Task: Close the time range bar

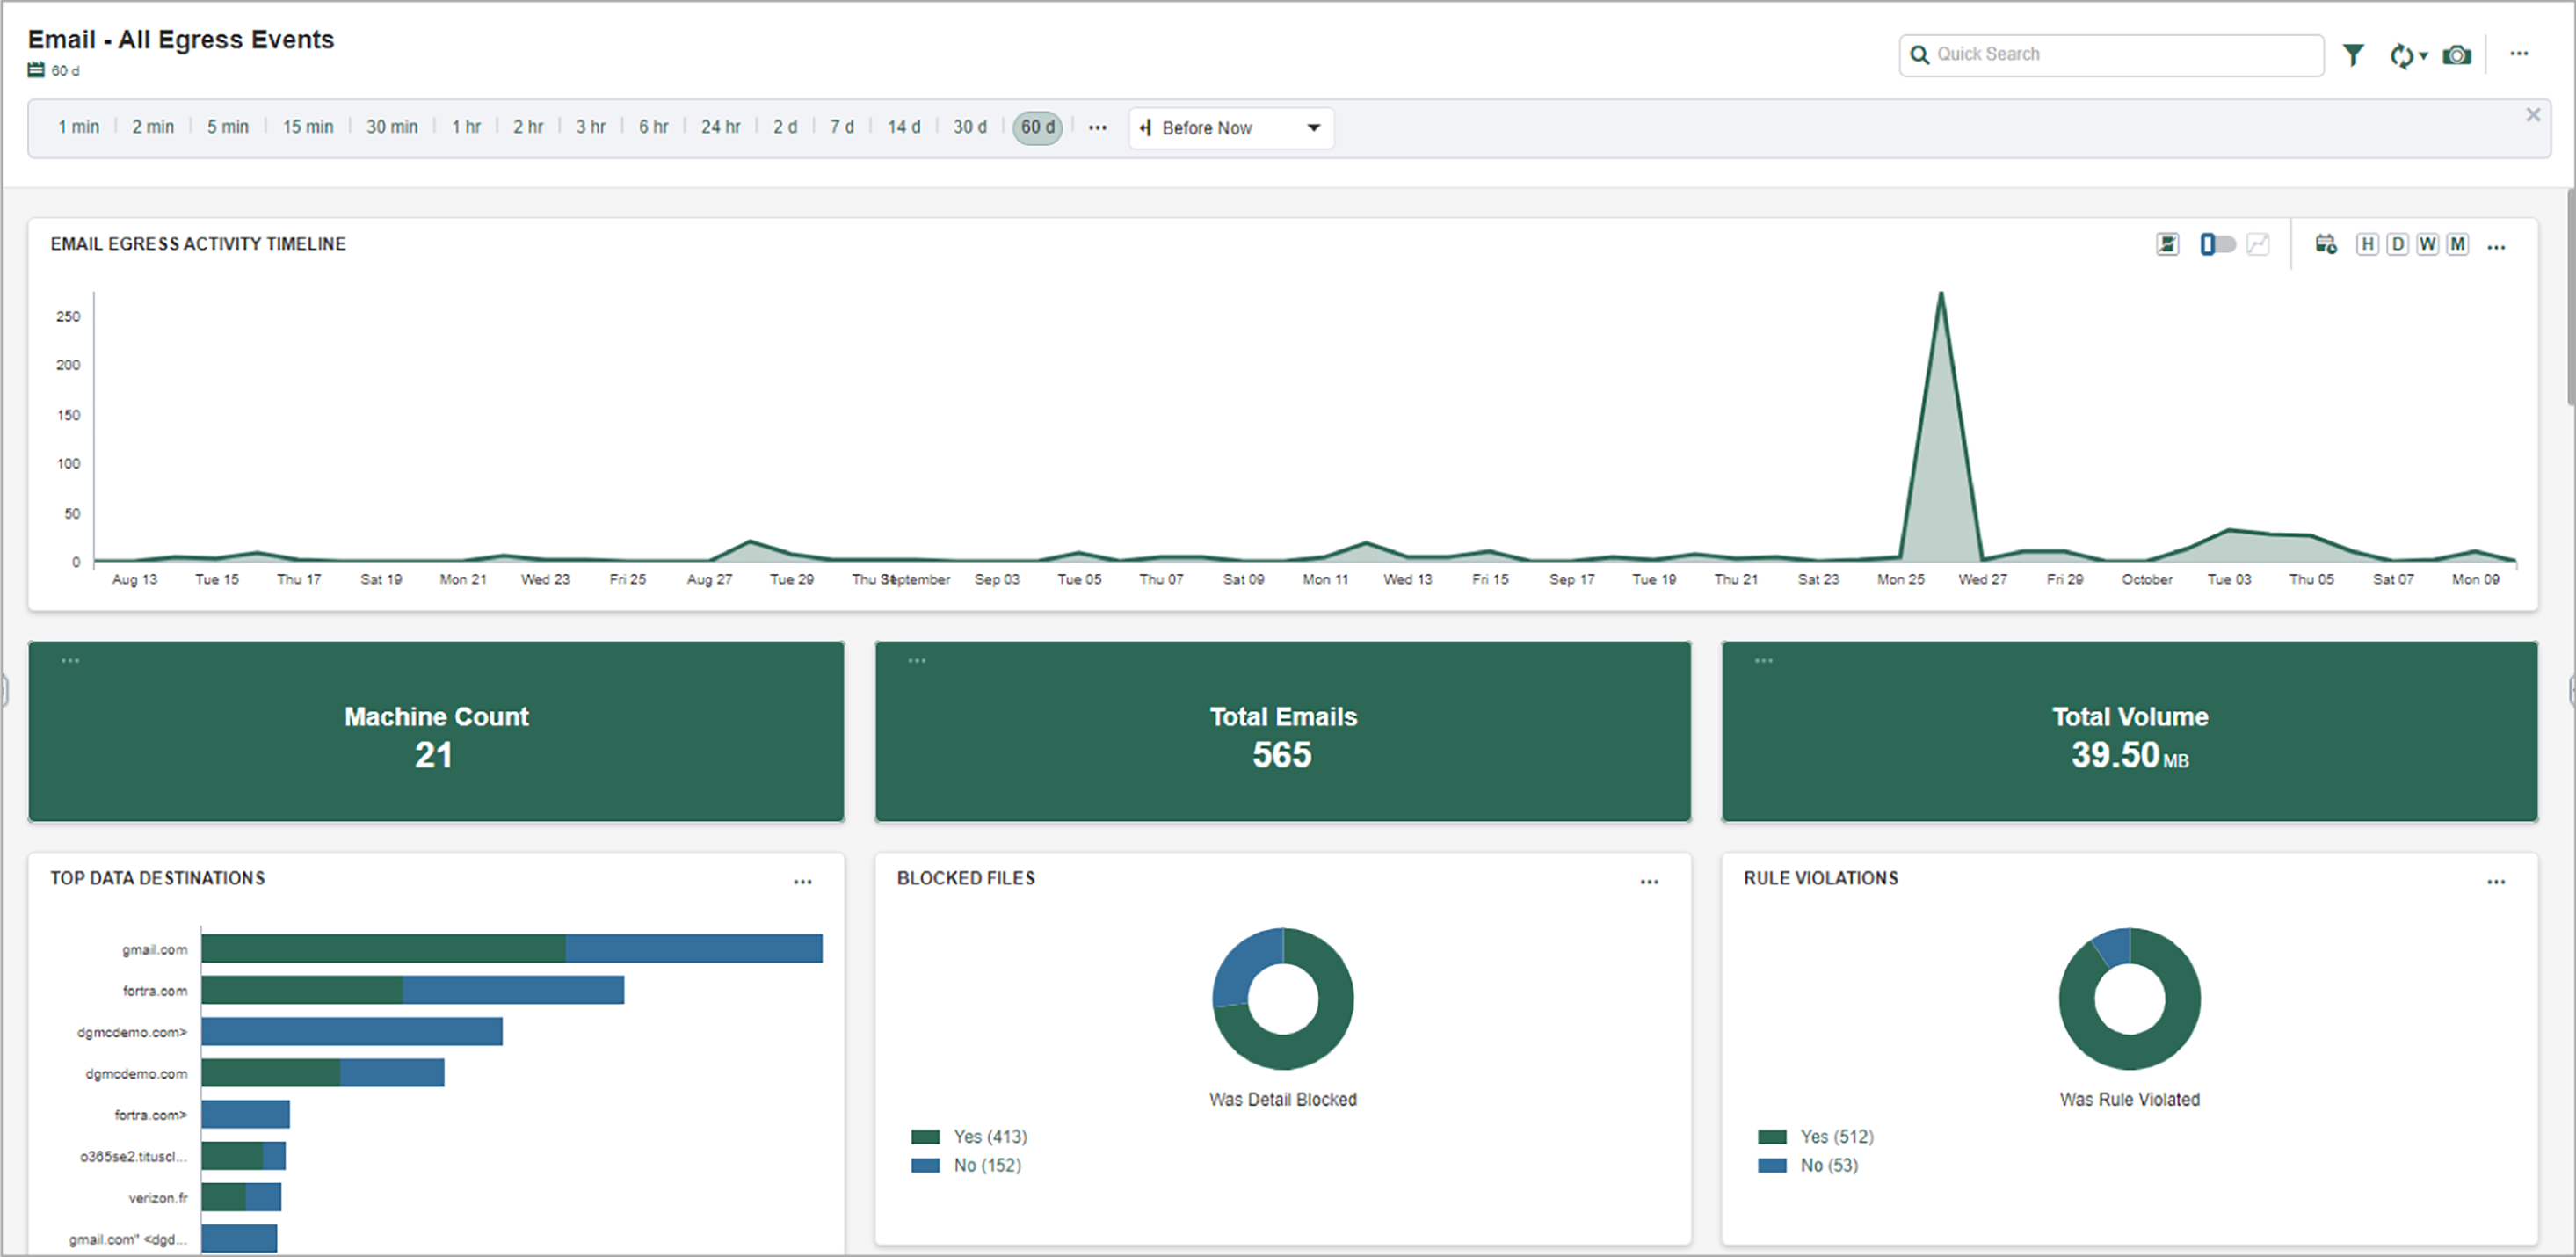Action: pos(2533,115)
